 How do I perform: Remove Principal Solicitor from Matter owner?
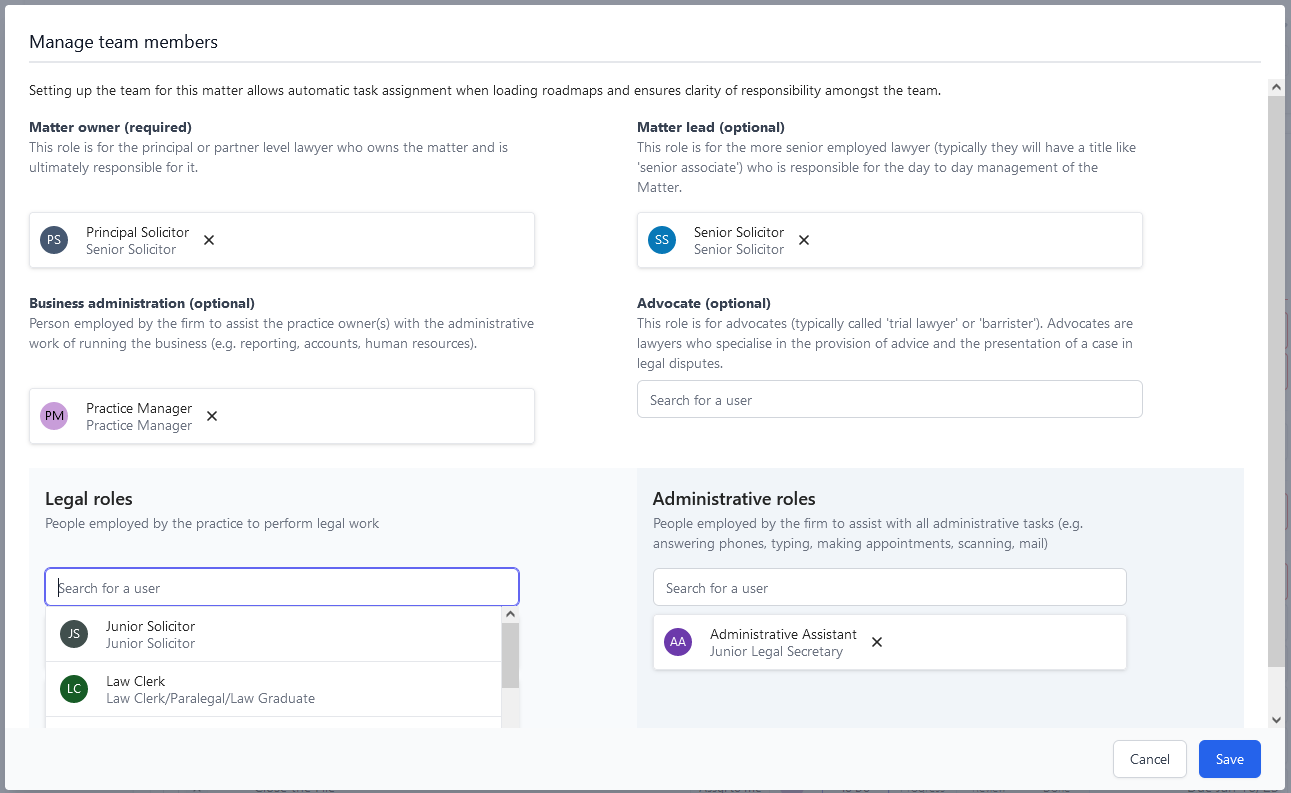click(x=209, y=240)
